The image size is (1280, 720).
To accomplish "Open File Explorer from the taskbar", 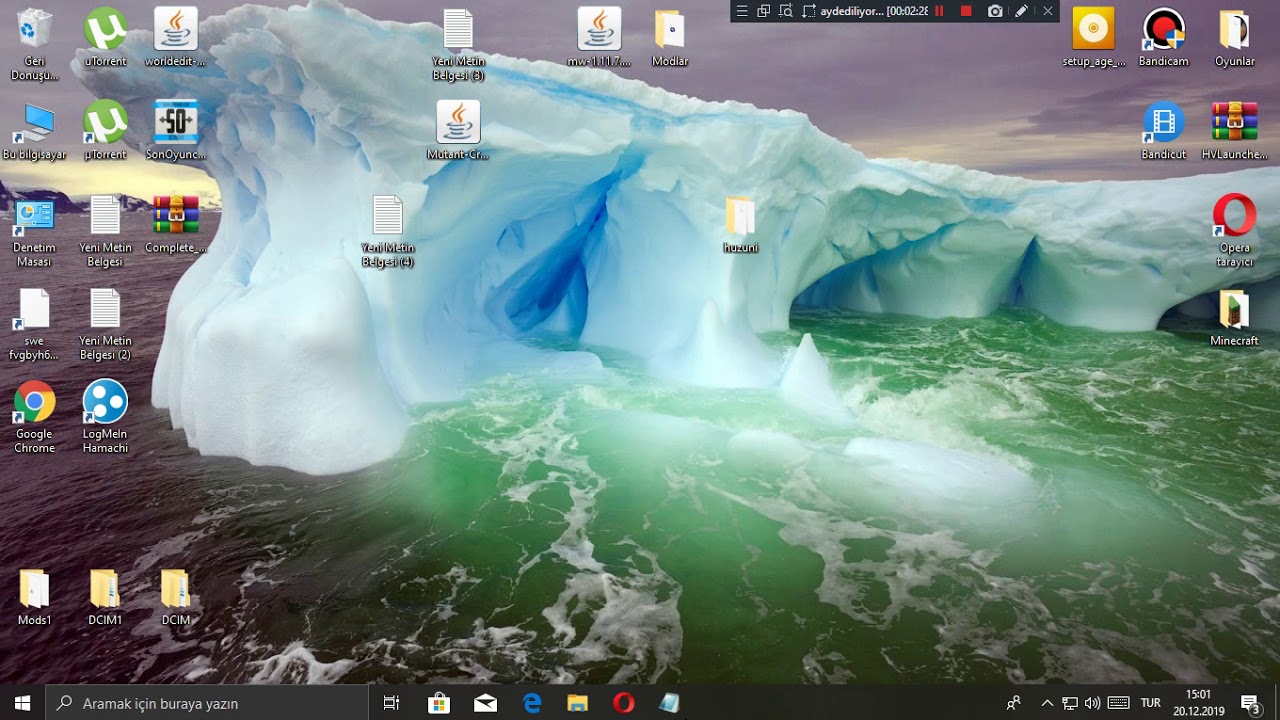I will pos(578,703).
